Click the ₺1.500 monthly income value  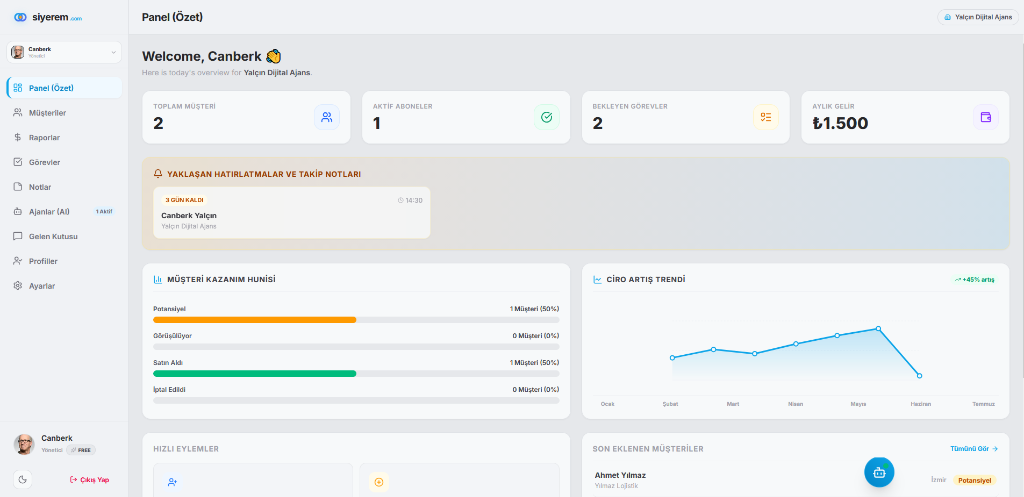(840, 123)
